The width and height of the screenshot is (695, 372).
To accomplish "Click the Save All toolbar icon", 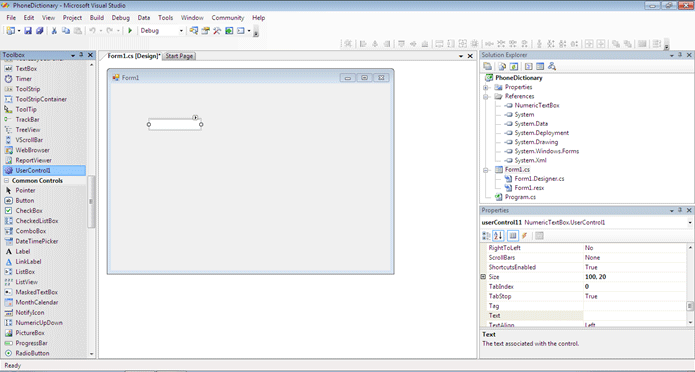I will (x=39, y=31).
